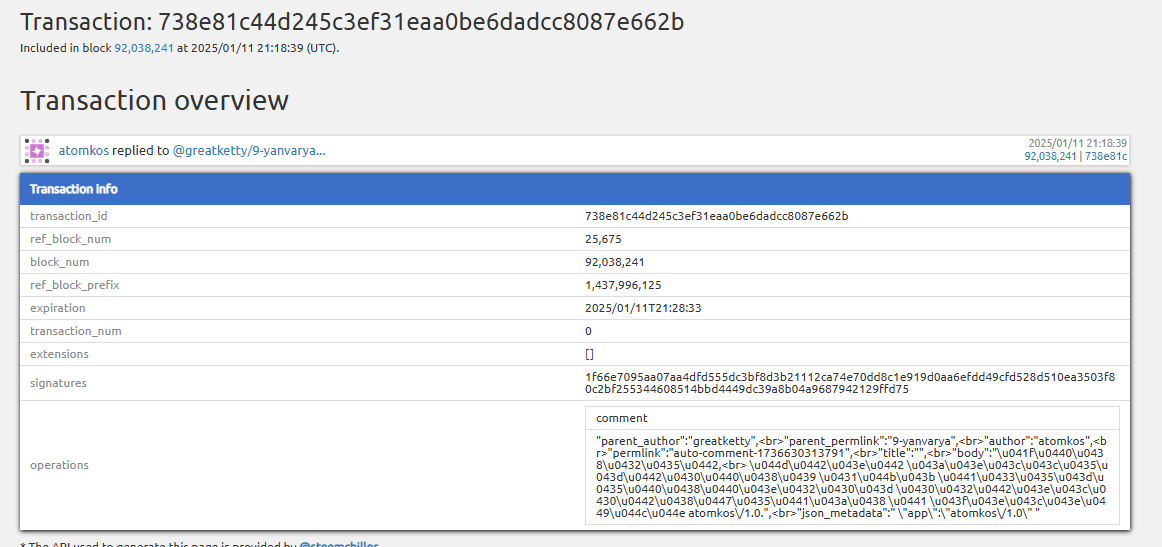Open block 92,038,241 link under the transaction title
Viewport: 1162px width, 547px height.
click(144, 48)
